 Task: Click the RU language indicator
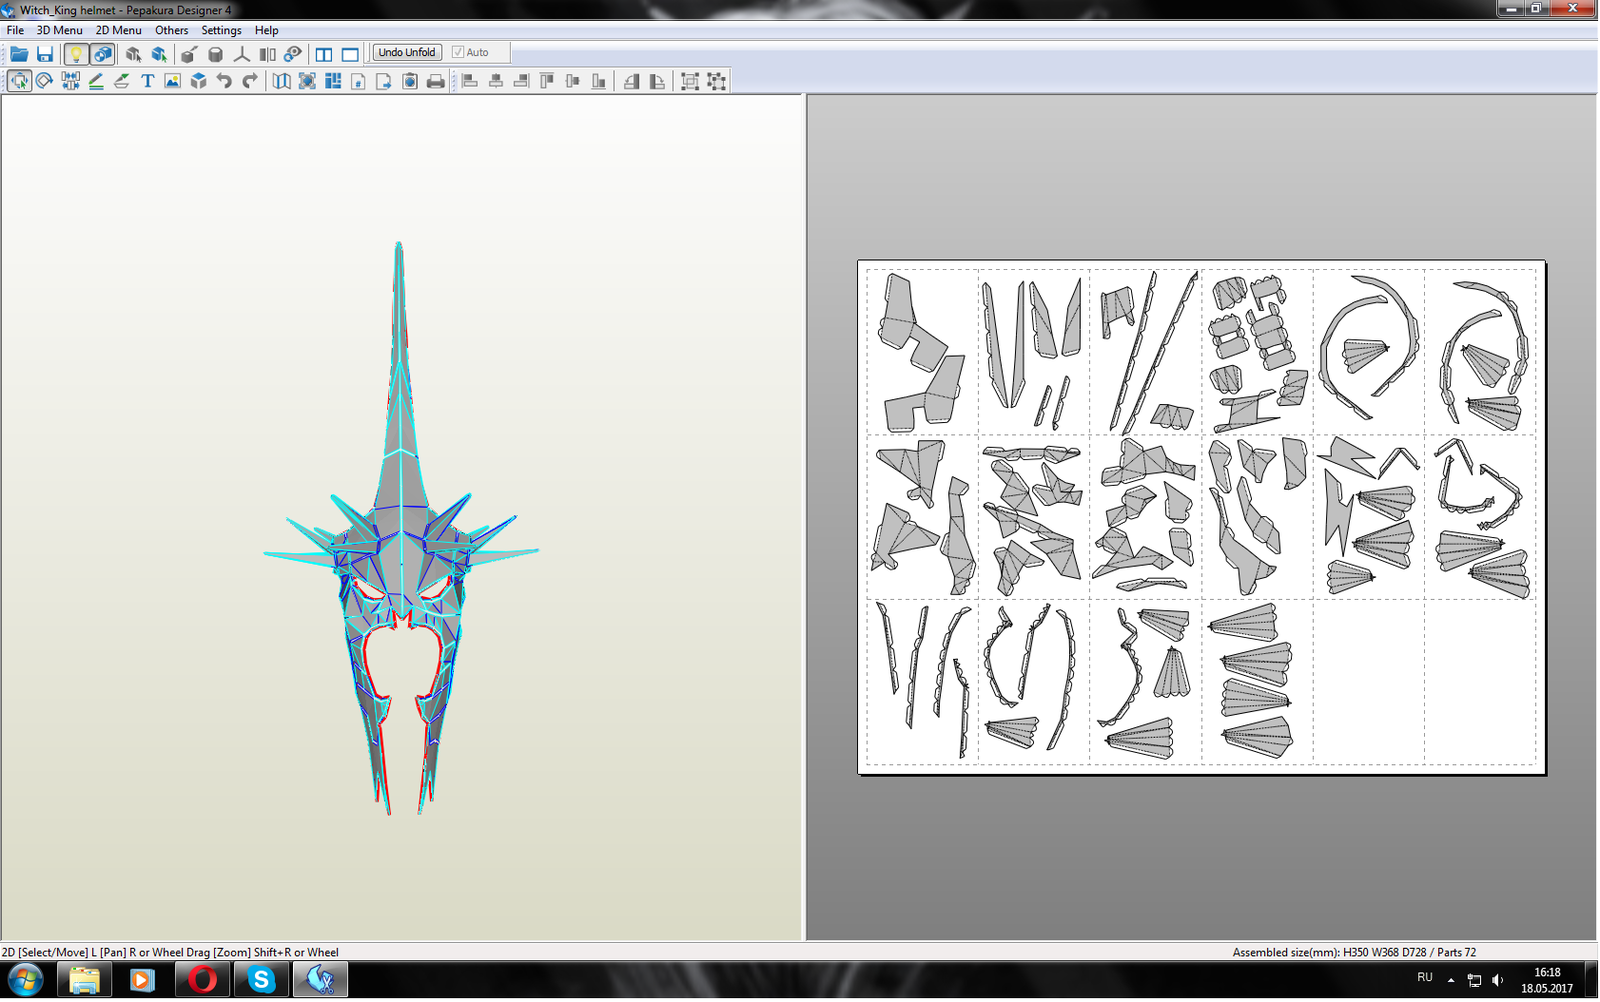[x=1425, y=978]
